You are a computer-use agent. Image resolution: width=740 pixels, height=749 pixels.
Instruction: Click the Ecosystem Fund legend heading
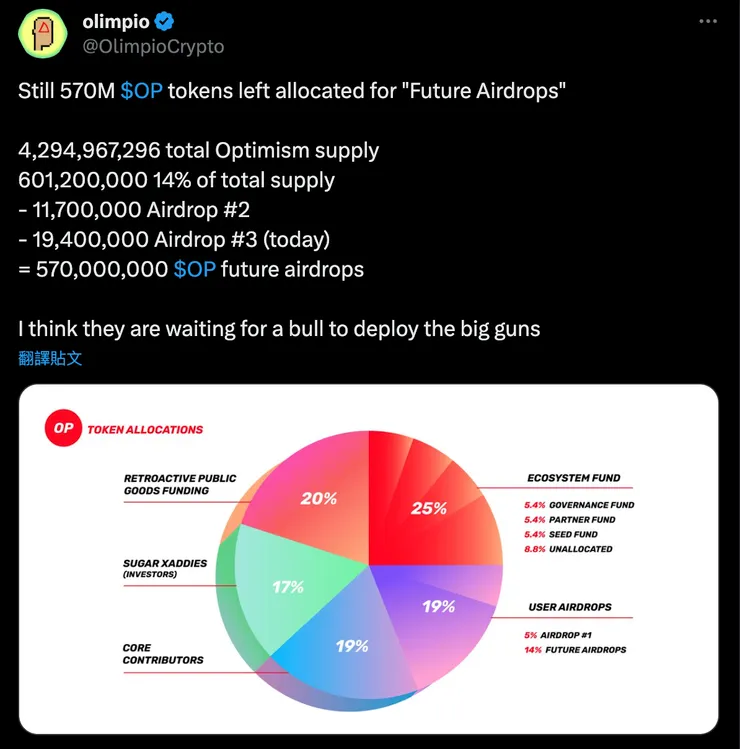574,478
